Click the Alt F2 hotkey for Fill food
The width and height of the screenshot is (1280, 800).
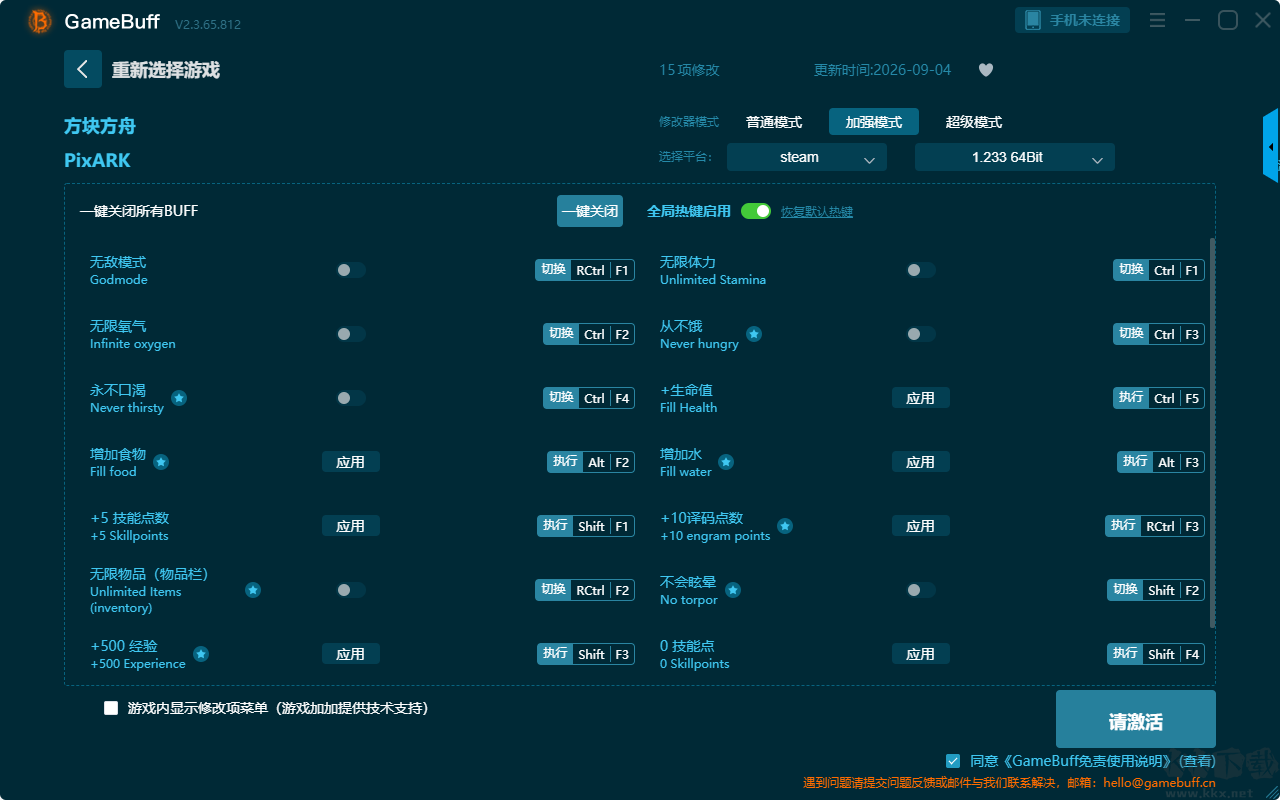591,462
